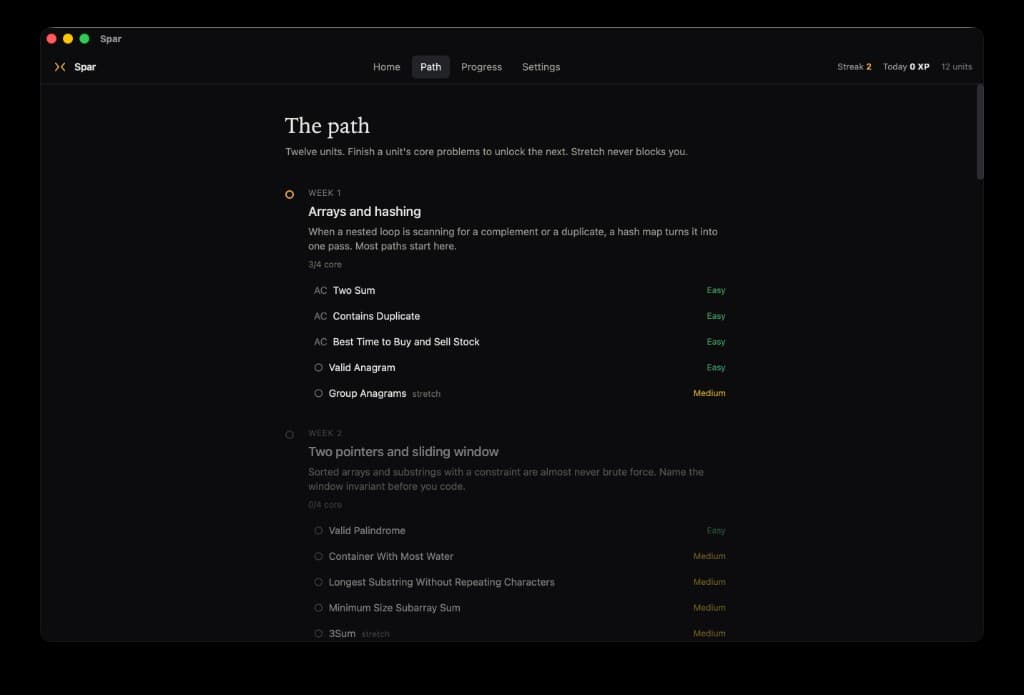Click the unsolved circle beside Valid Anagram

(318, 367)
